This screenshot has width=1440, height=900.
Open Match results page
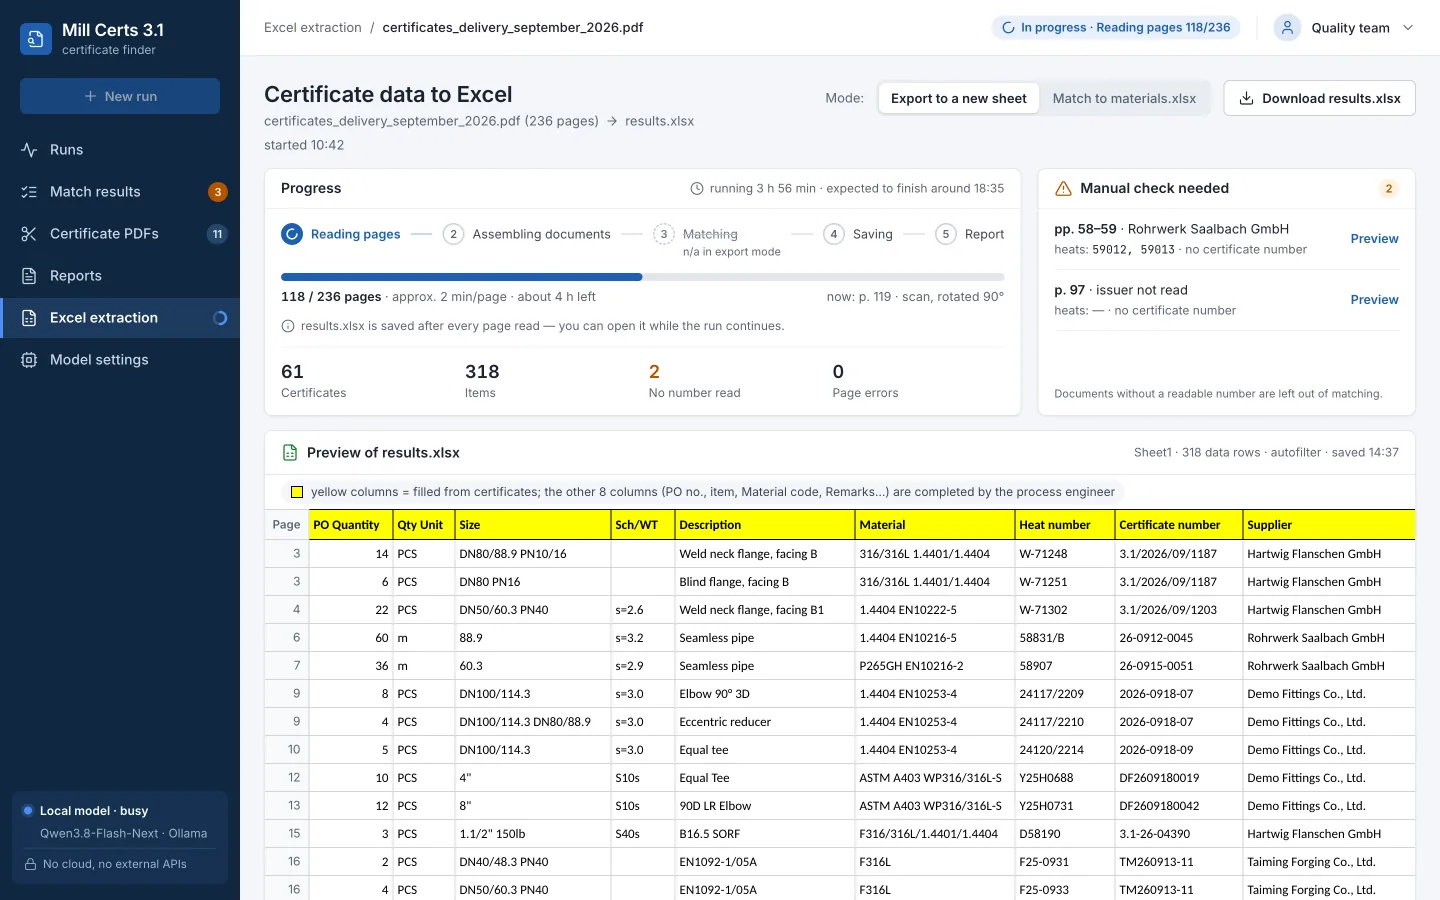tap(120, 192)
